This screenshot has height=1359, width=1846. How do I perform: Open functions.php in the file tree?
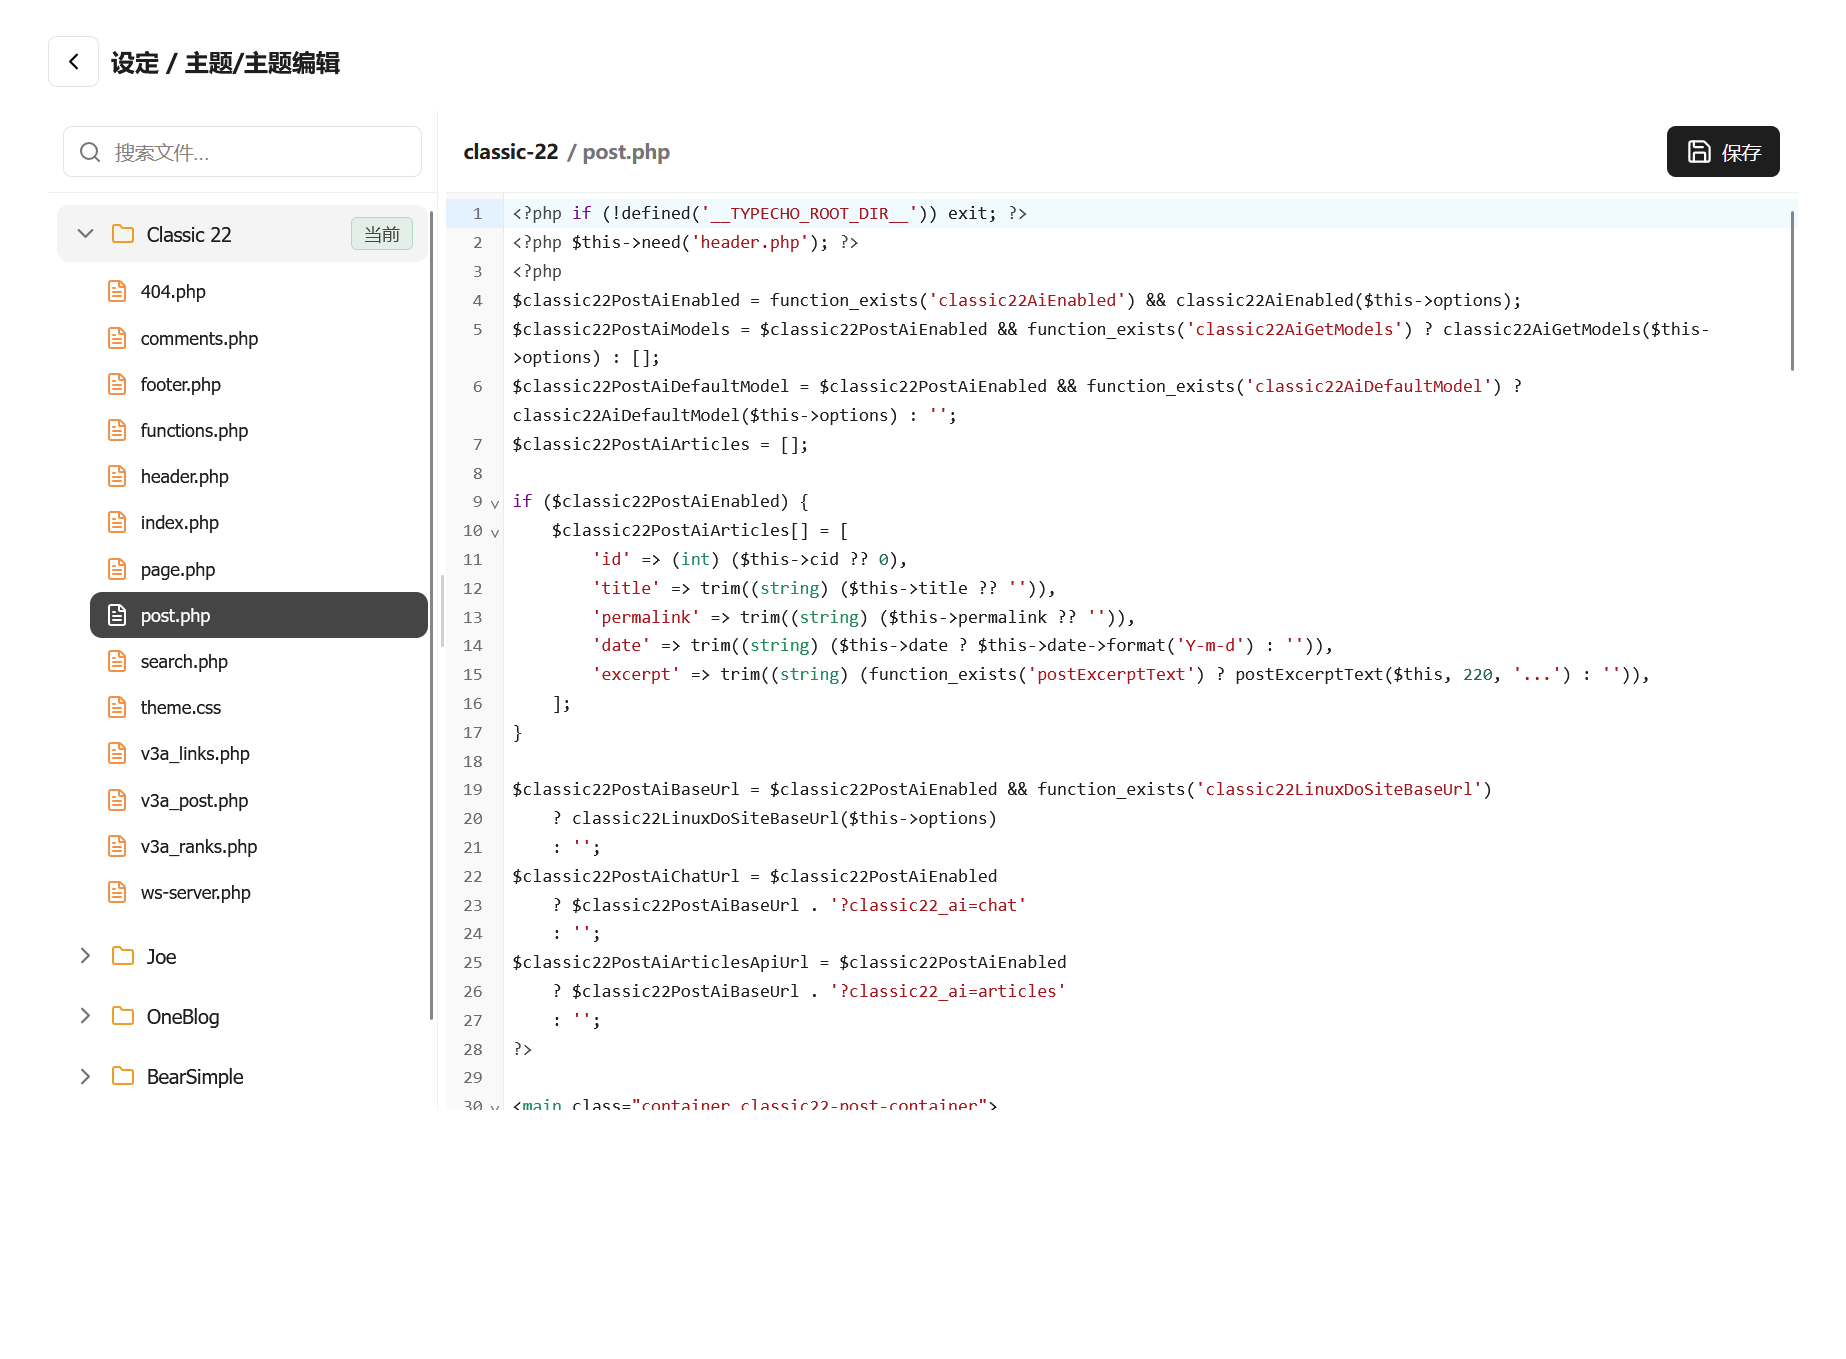[x=194, y=430]
